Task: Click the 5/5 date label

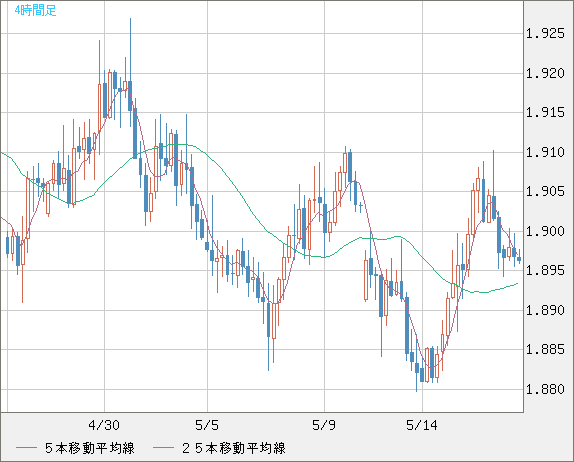Action: coord(207,425)
